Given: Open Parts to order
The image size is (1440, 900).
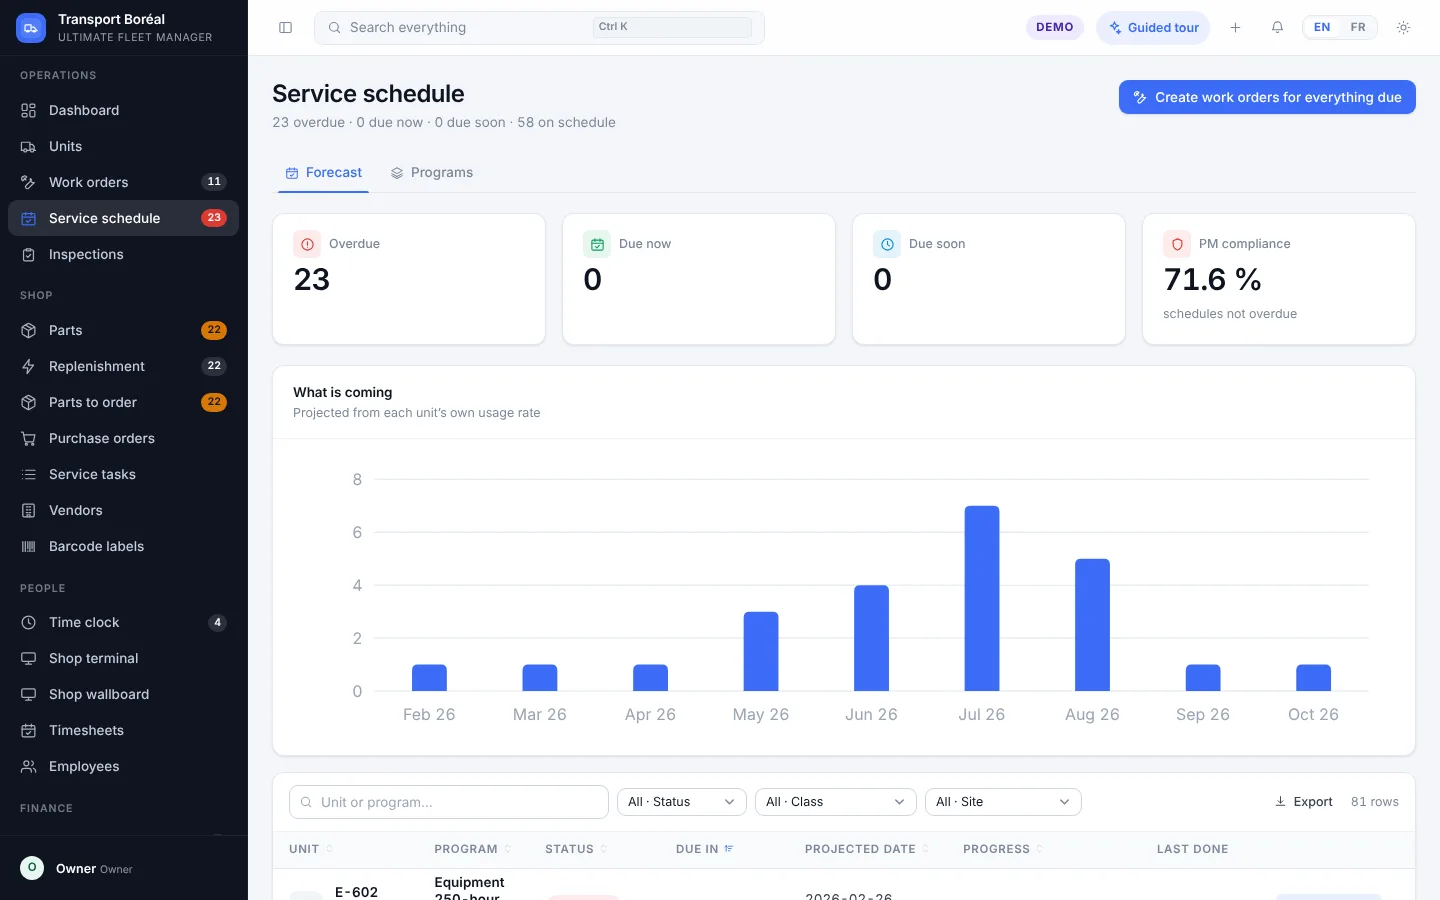Looking at the screenshot, I should coord(123,402).
